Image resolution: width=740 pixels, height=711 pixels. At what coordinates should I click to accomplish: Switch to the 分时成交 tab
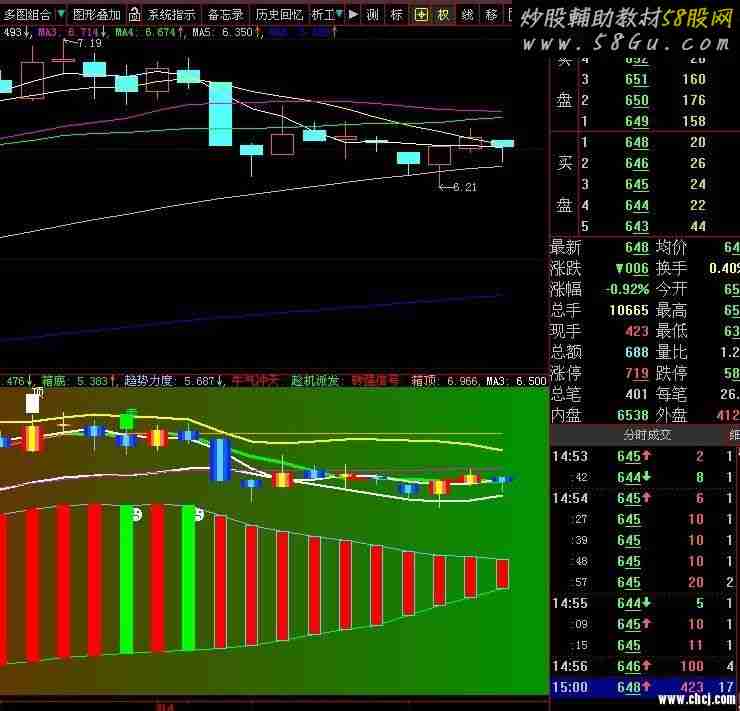point(647,435)
